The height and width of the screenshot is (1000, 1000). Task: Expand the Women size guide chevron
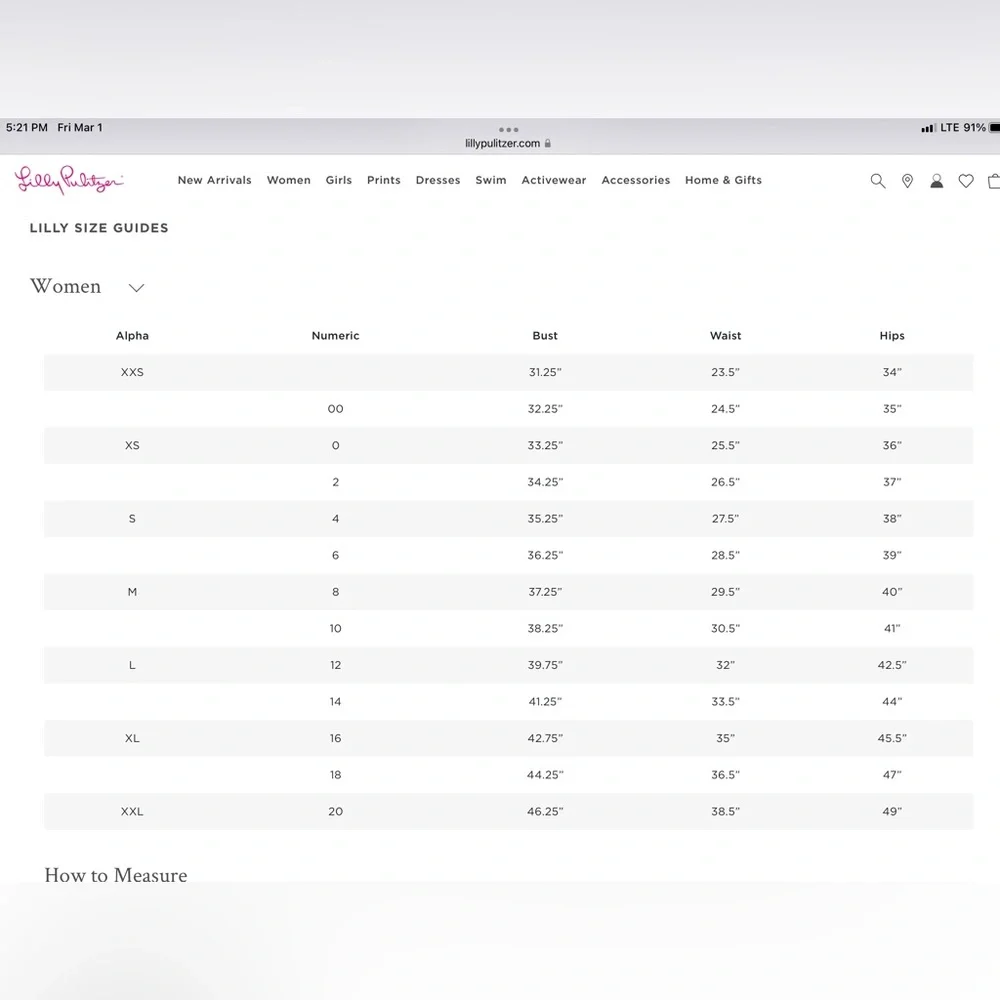click(136, 288)
